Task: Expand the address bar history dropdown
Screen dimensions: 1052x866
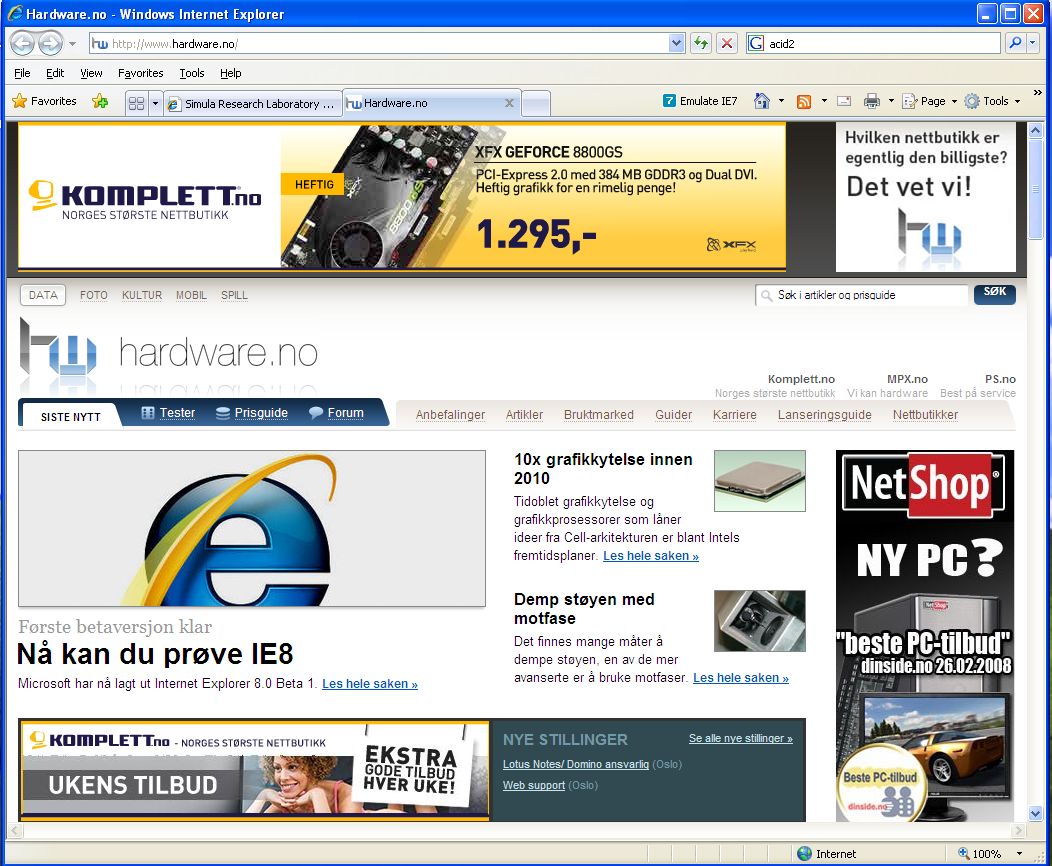Action: coord(676,44)
